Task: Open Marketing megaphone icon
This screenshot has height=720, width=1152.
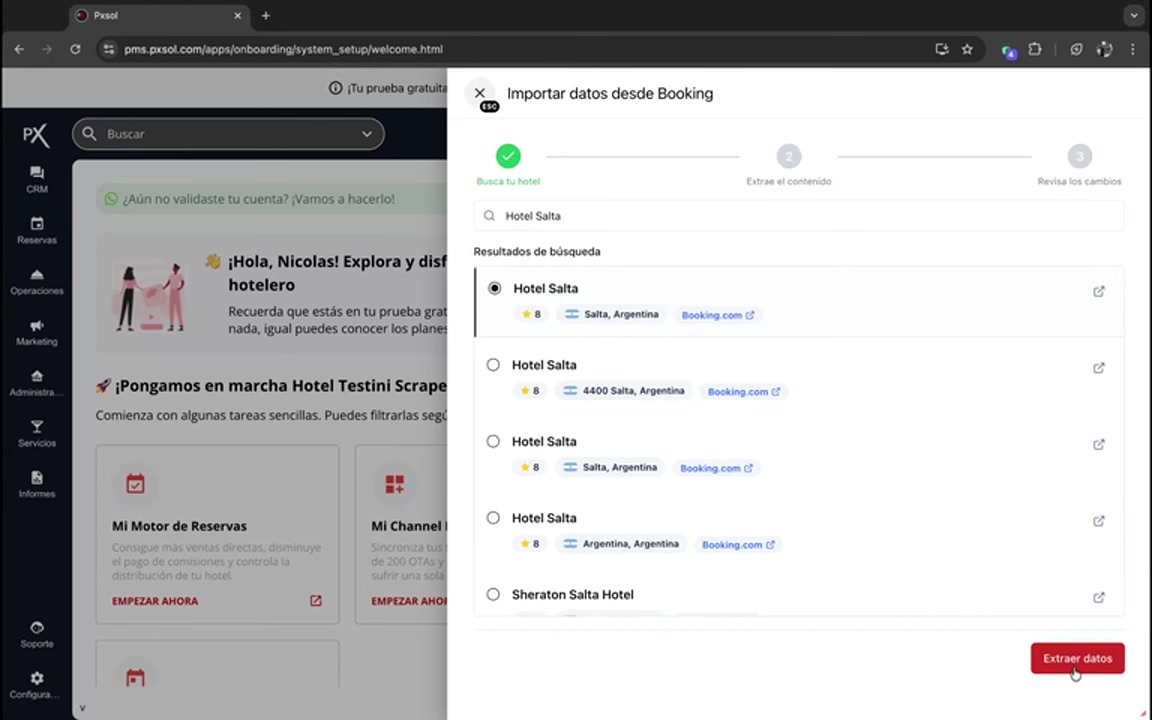Action: (x=37, y=332)
